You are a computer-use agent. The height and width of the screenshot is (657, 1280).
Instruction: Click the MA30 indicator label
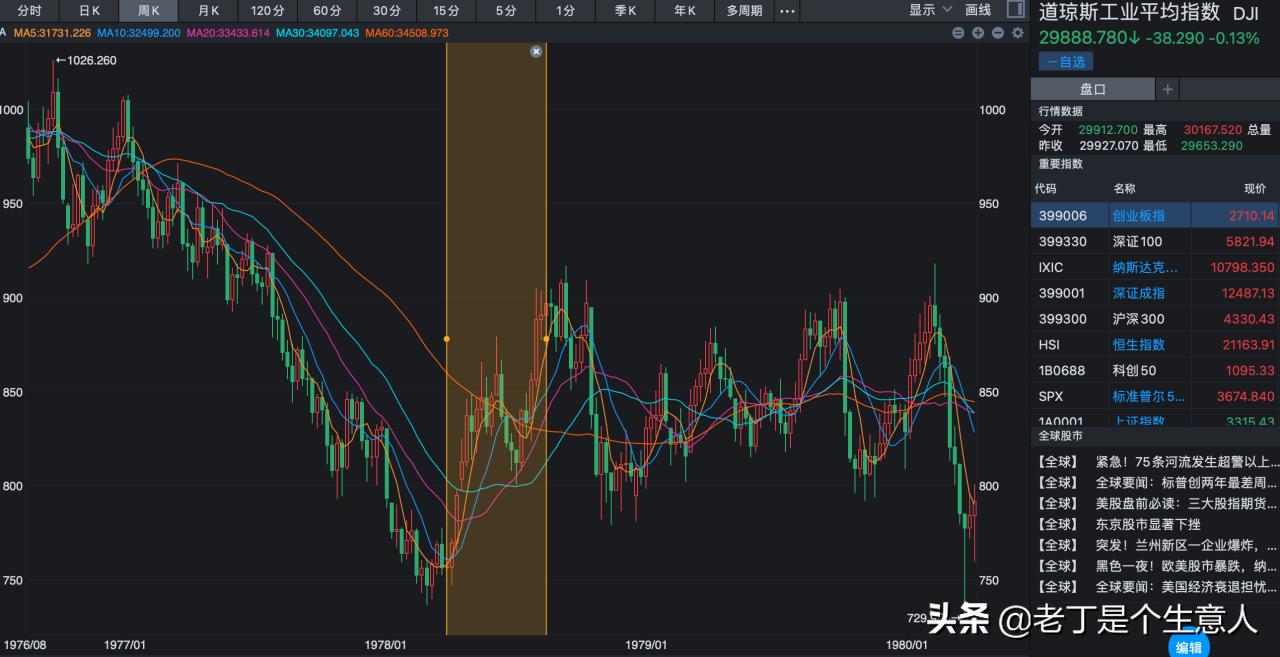(x=317, y=33)
